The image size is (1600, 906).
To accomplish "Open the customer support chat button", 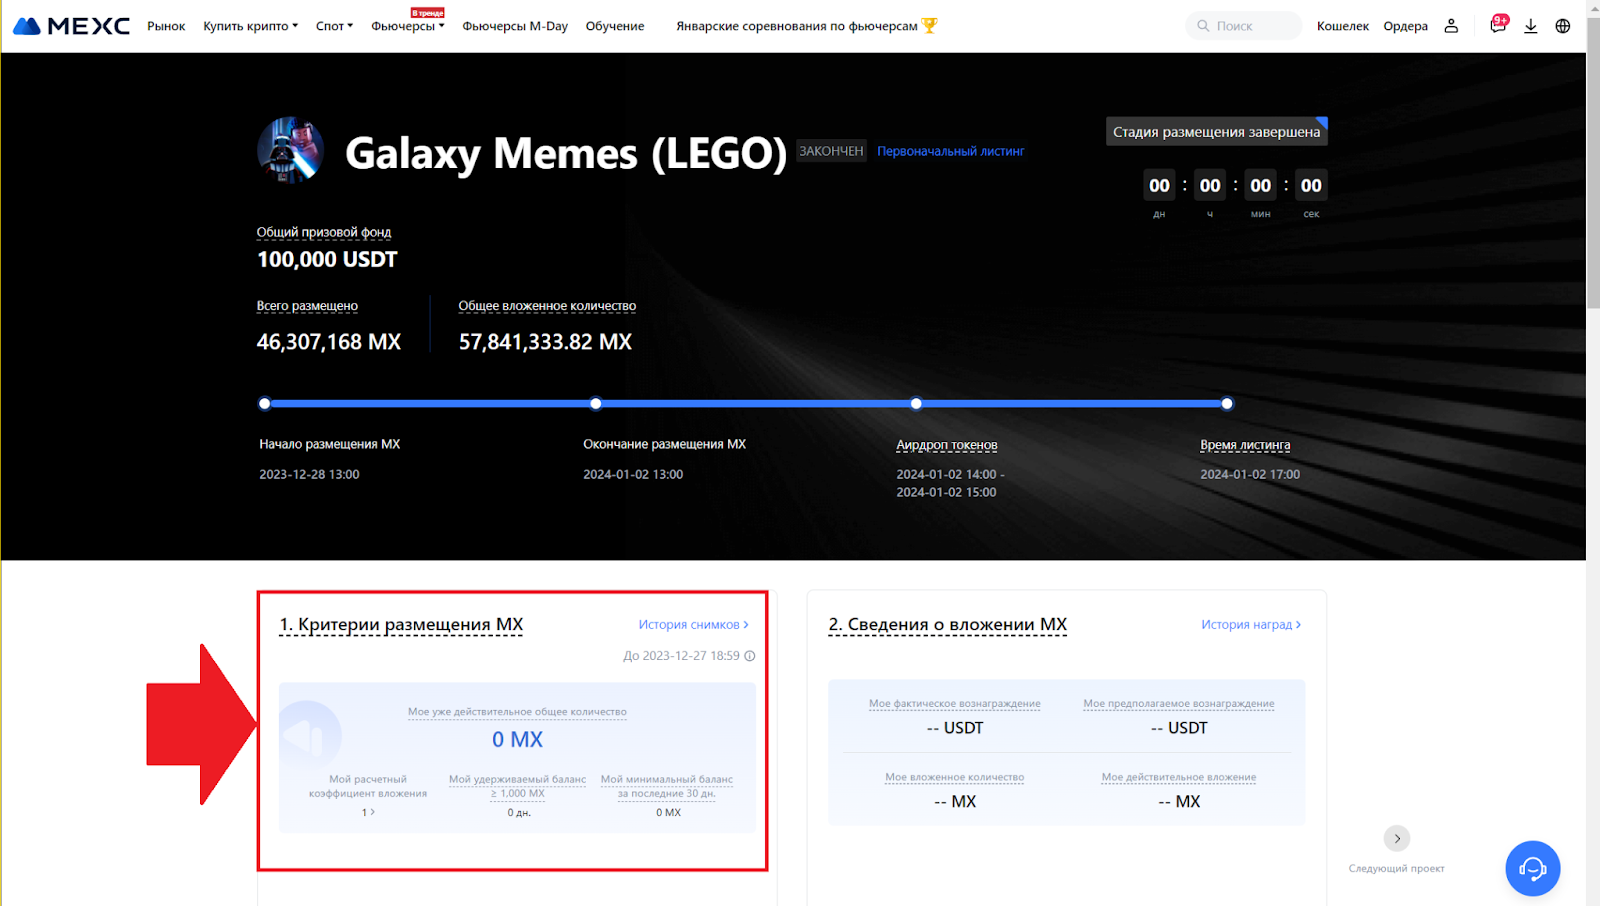I will point(1532,868).
